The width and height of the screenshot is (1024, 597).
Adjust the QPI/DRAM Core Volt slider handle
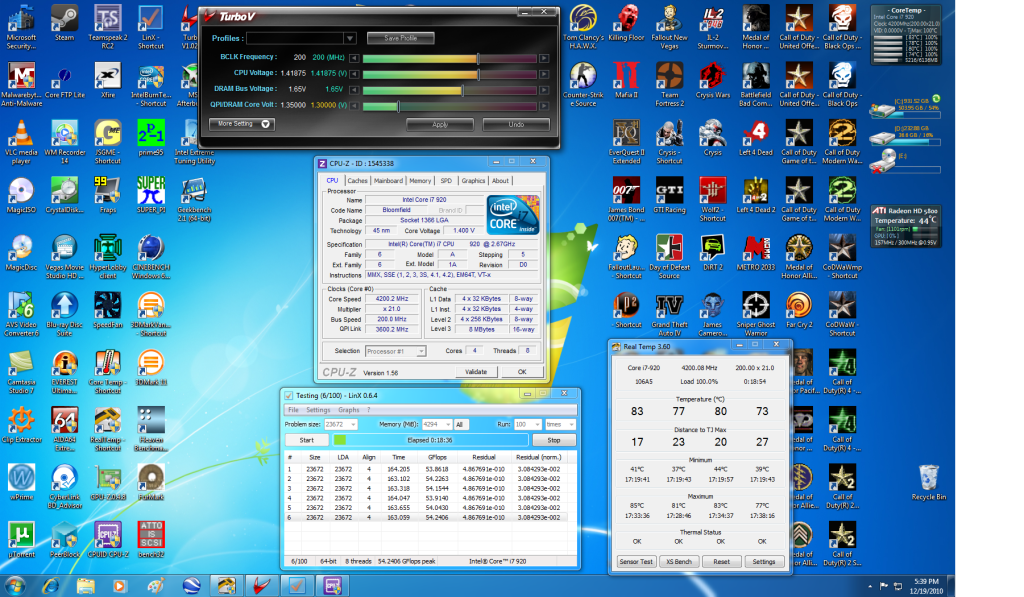point(398,105)
